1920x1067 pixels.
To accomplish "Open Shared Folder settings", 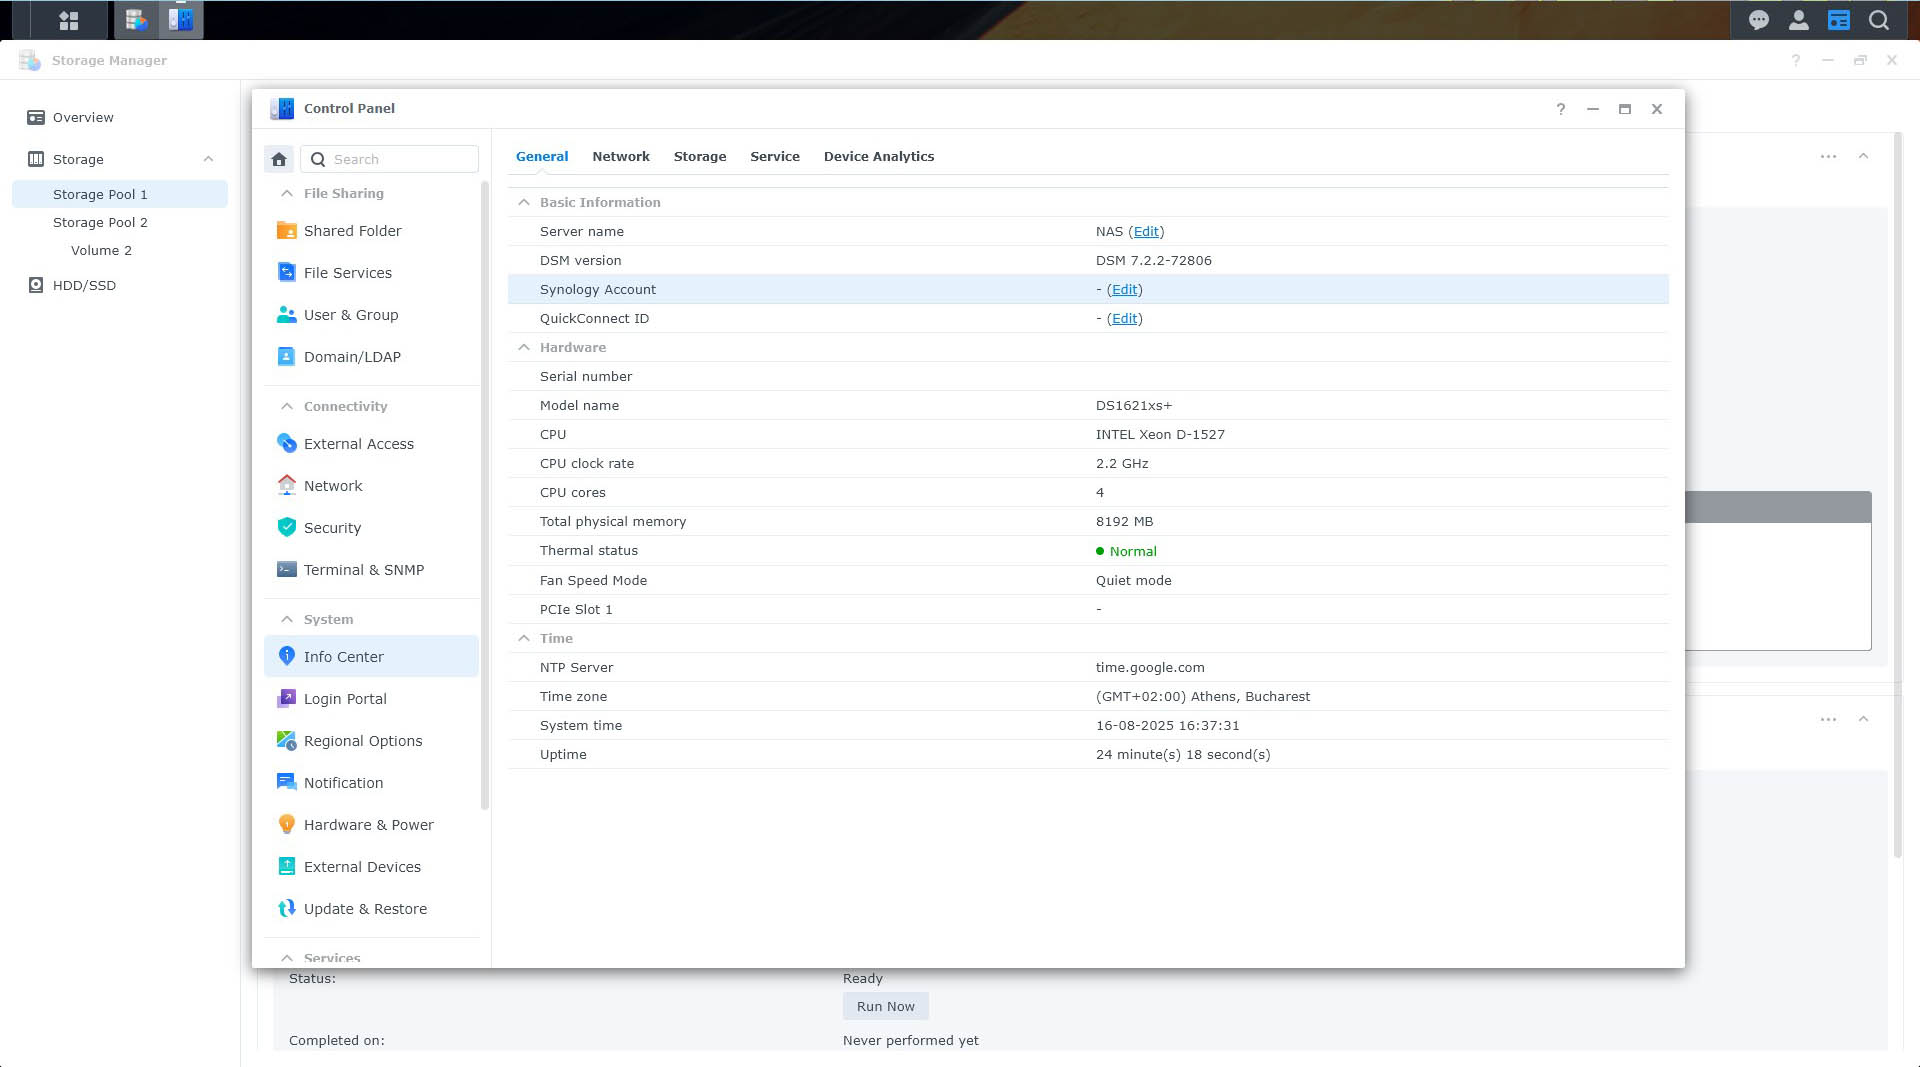I will coord(371,231).
